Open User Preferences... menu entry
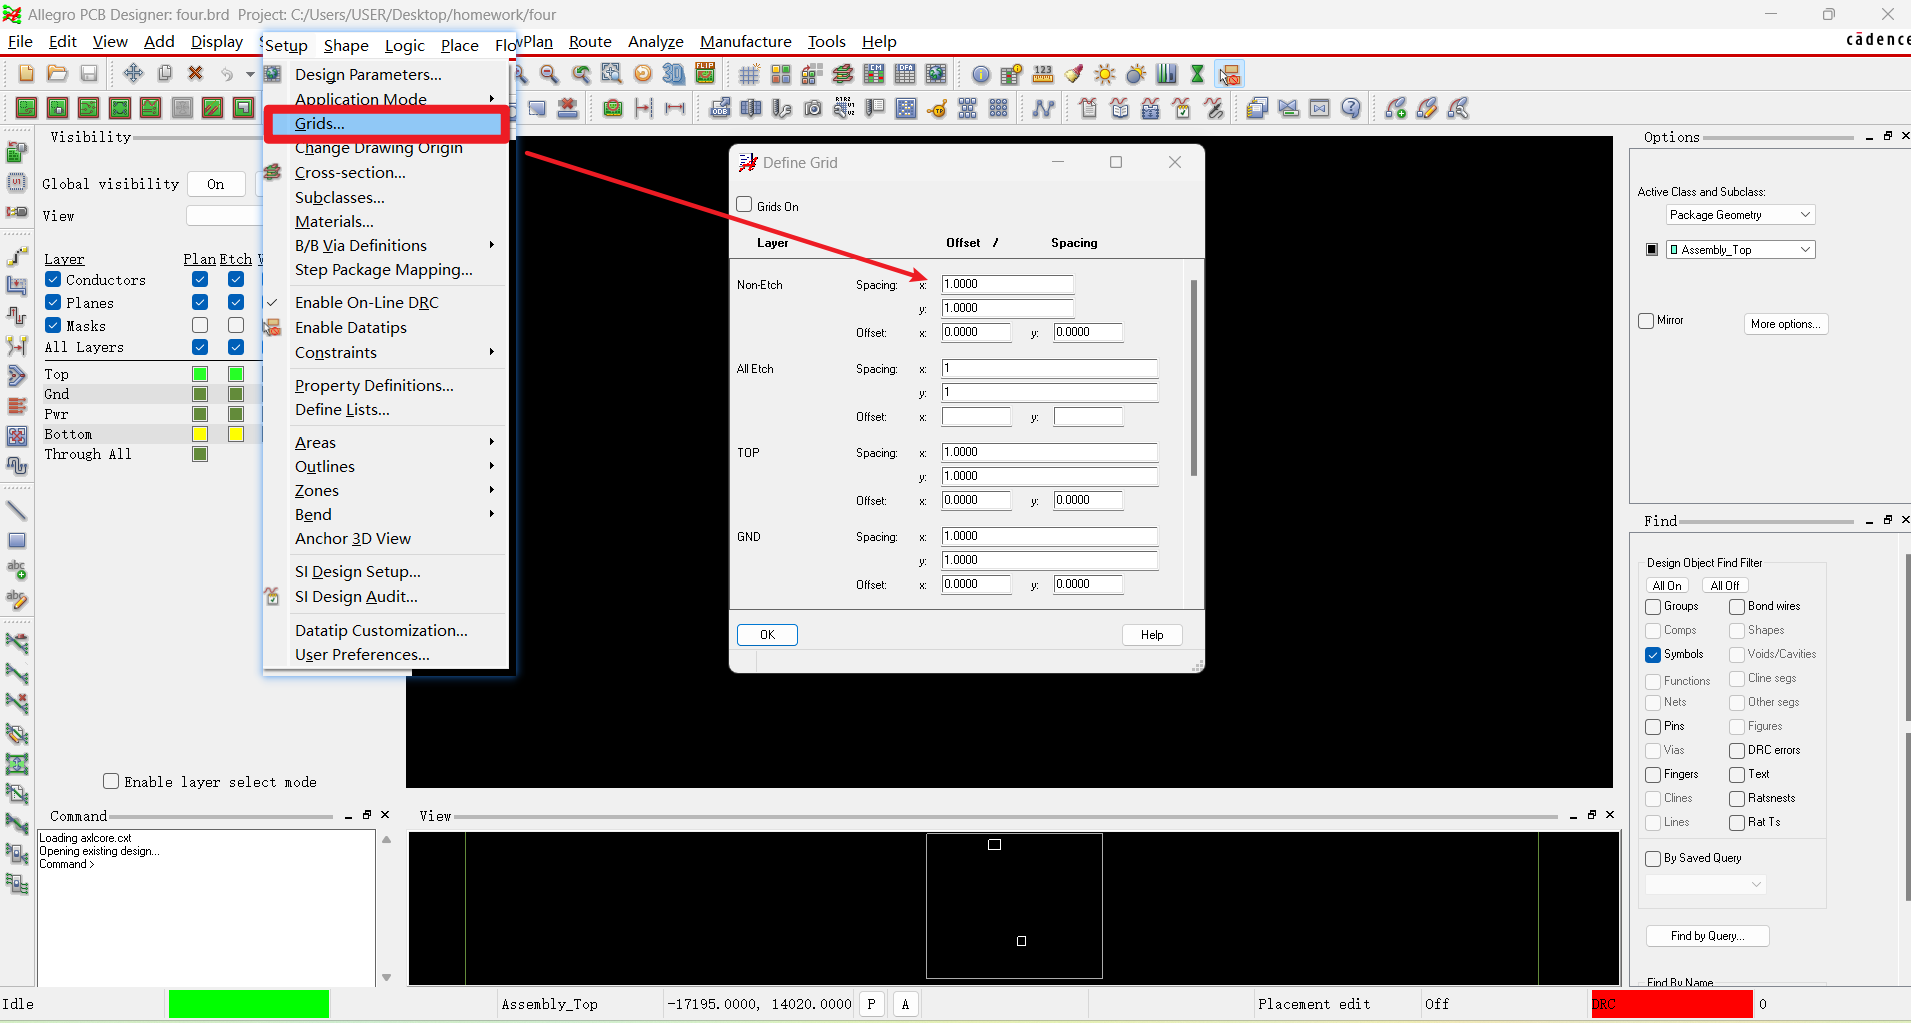The image size is (1911, 1023). (x=386, y=654)
